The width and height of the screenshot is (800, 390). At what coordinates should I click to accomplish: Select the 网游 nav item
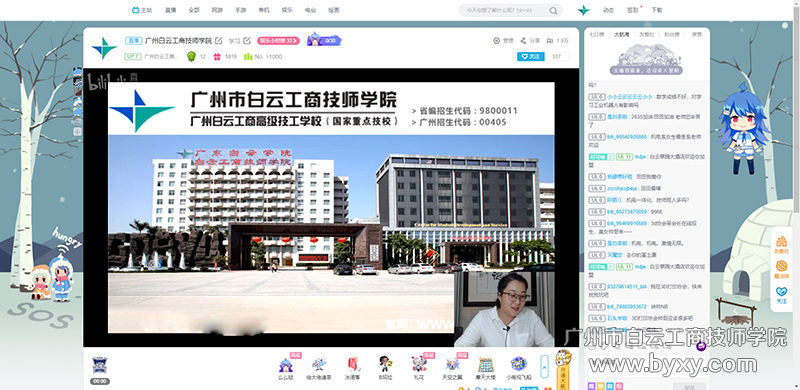(217, 10)
